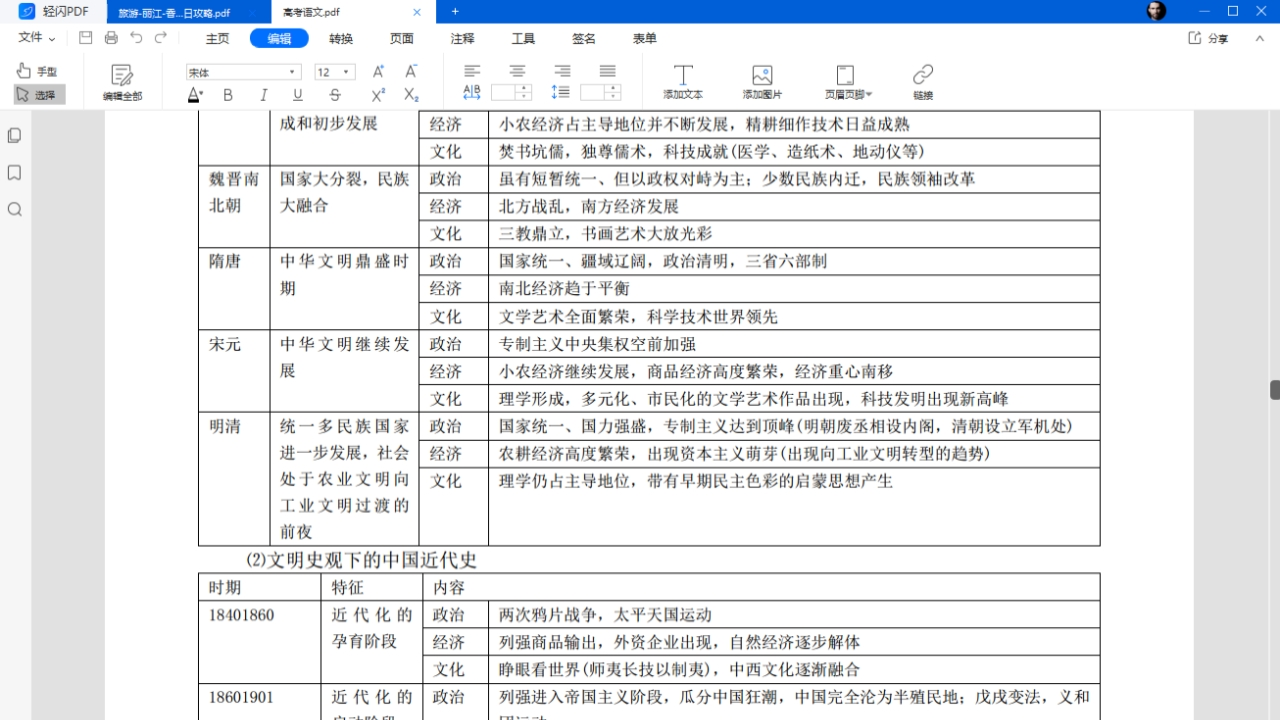1280x720 pixels.
Task: Toggle underline formatting
Action: 298,95
